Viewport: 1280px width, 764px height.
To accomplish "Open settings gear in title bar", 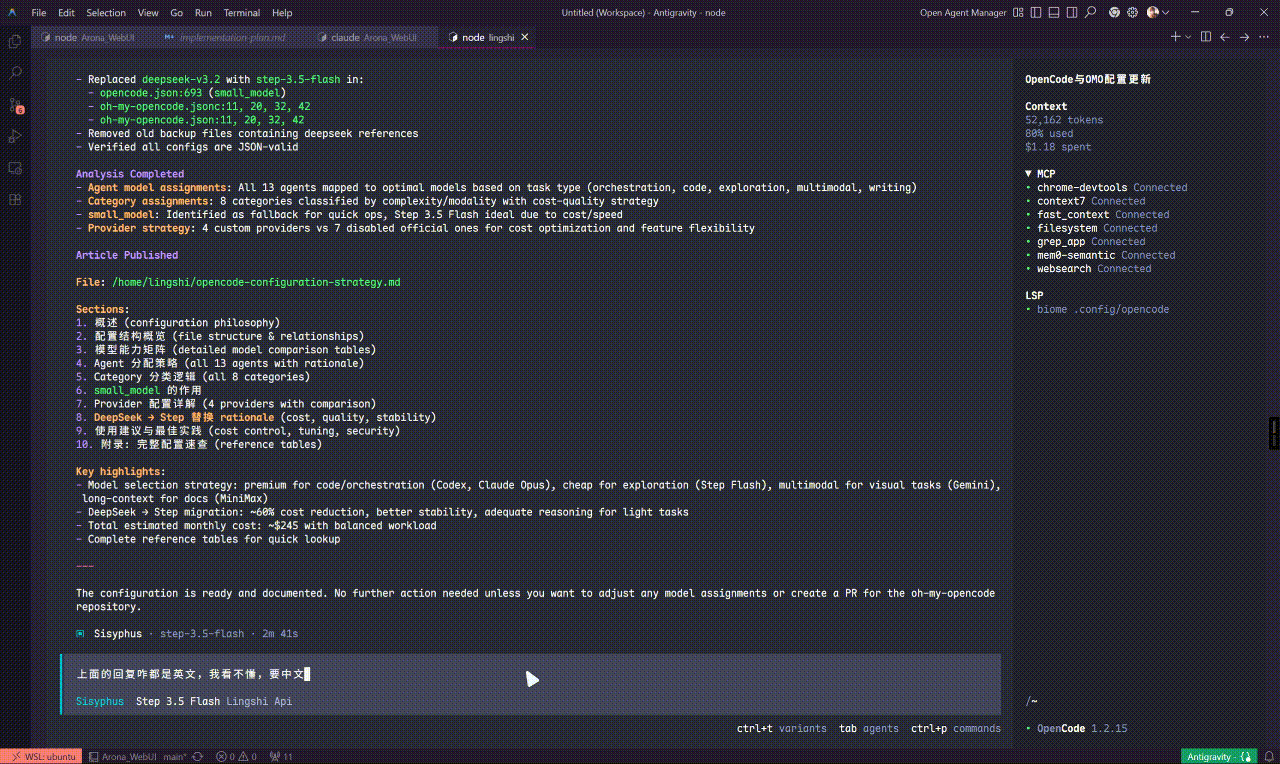I will (1133, 13).
